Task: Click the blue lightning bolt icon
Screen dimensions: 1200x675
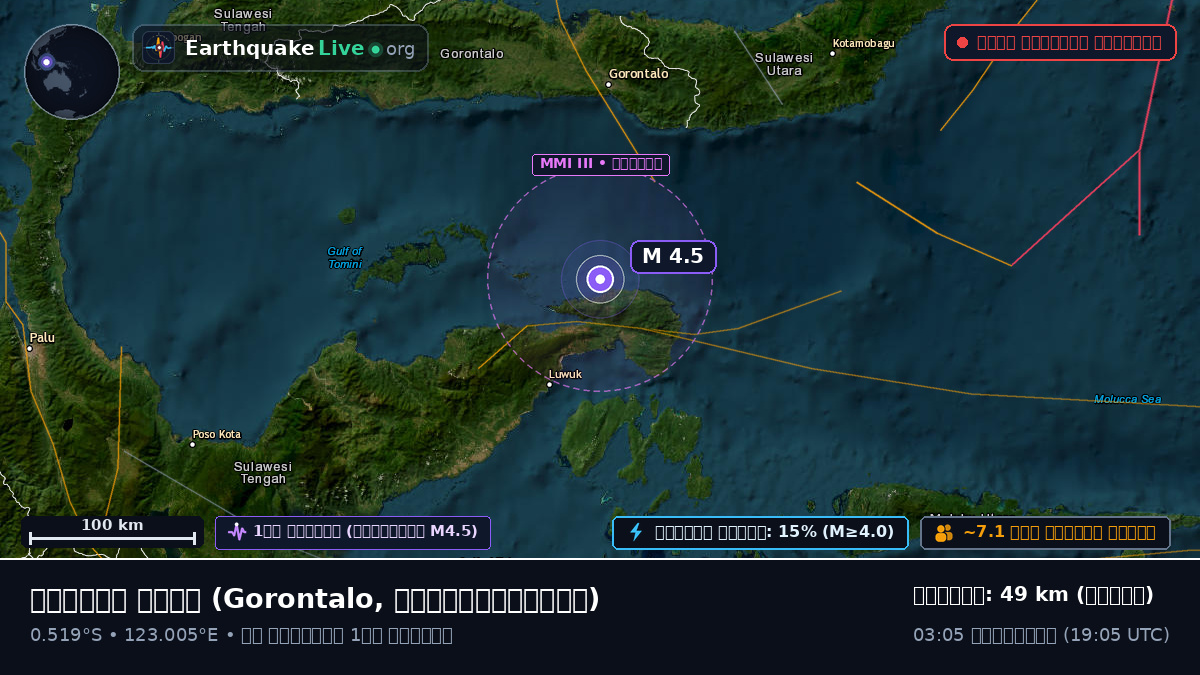Action: [x=635, y=532]
